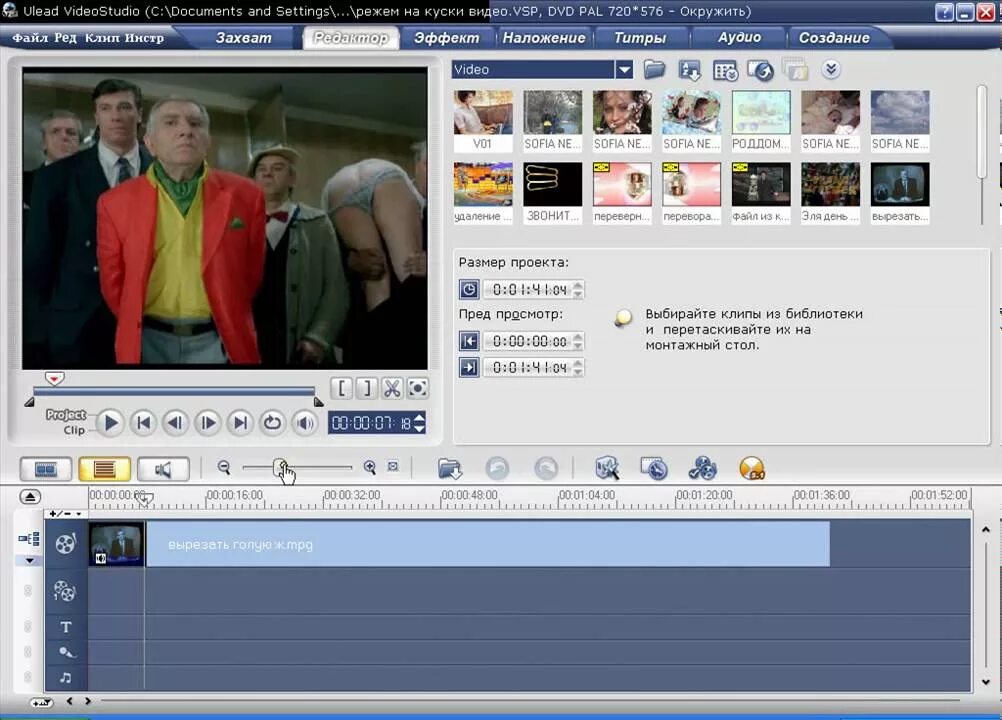Switch to the Наложение step tab
The image size is (1002, 720).
tap(544, 38)
